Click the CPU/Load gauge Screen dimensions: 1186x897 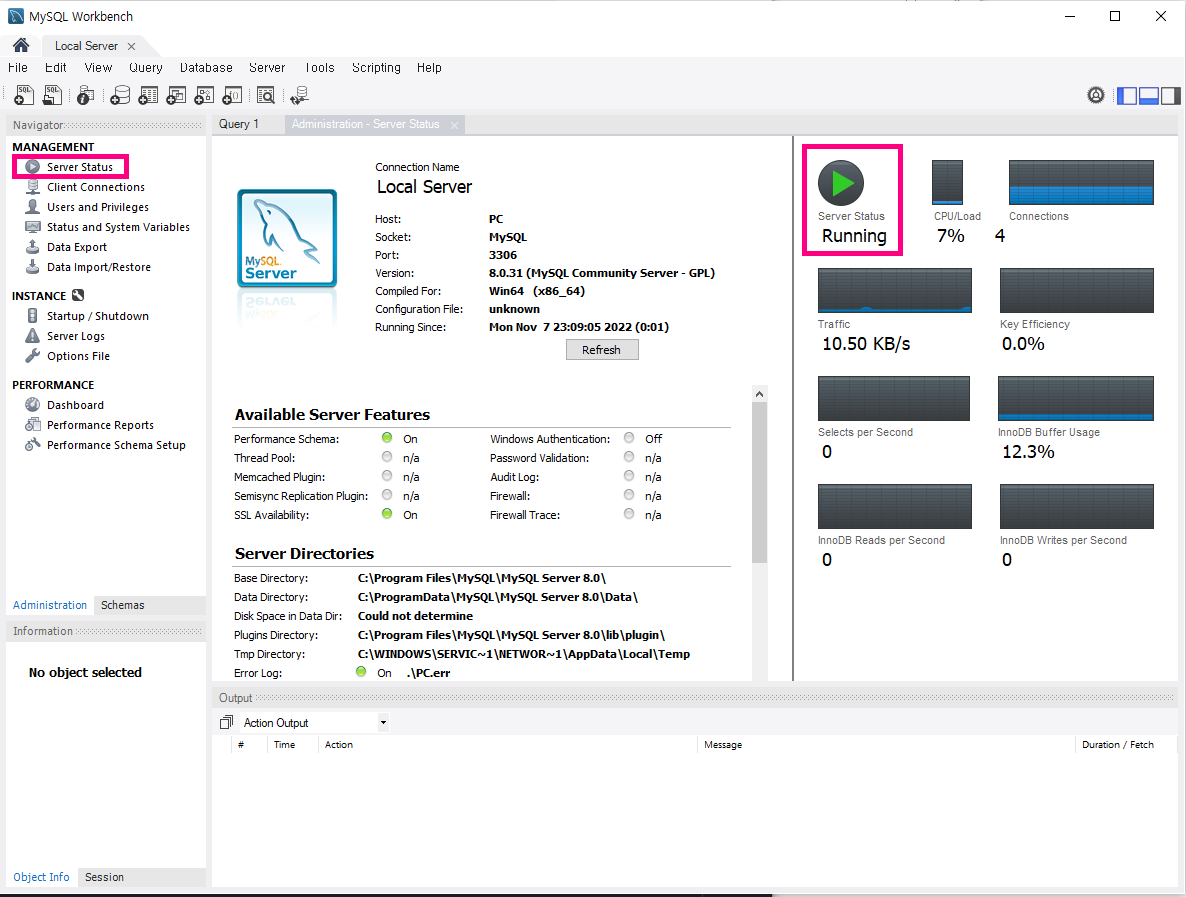click(x=947, y=182)
